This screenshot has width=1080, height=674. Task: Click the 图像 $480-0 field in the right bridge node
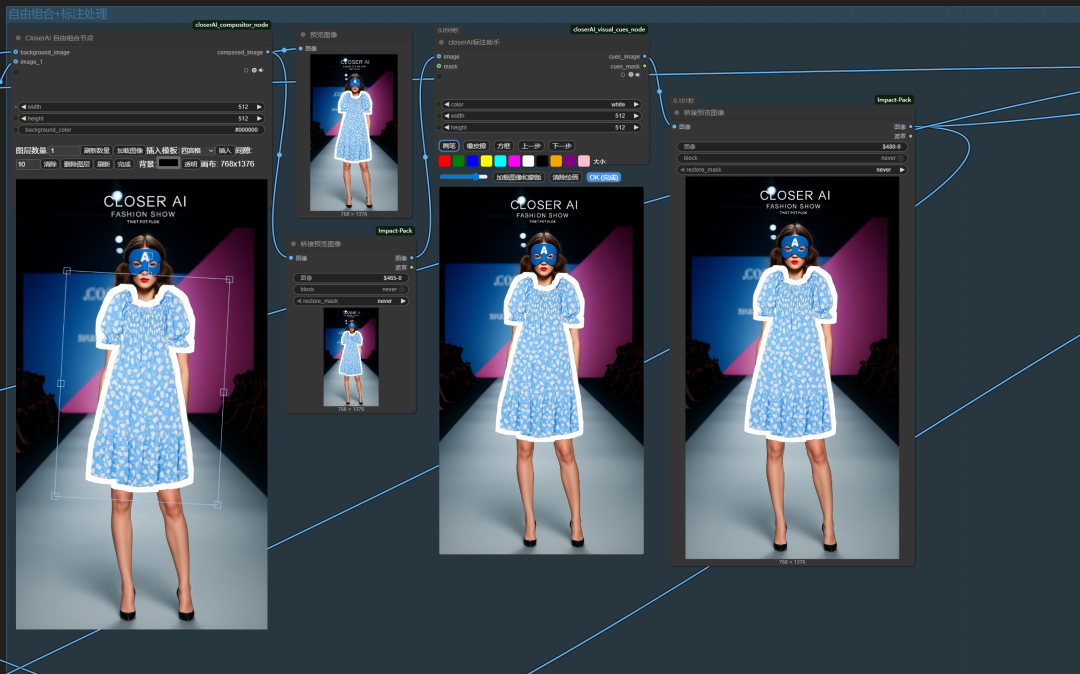click(x=792, y=147)
